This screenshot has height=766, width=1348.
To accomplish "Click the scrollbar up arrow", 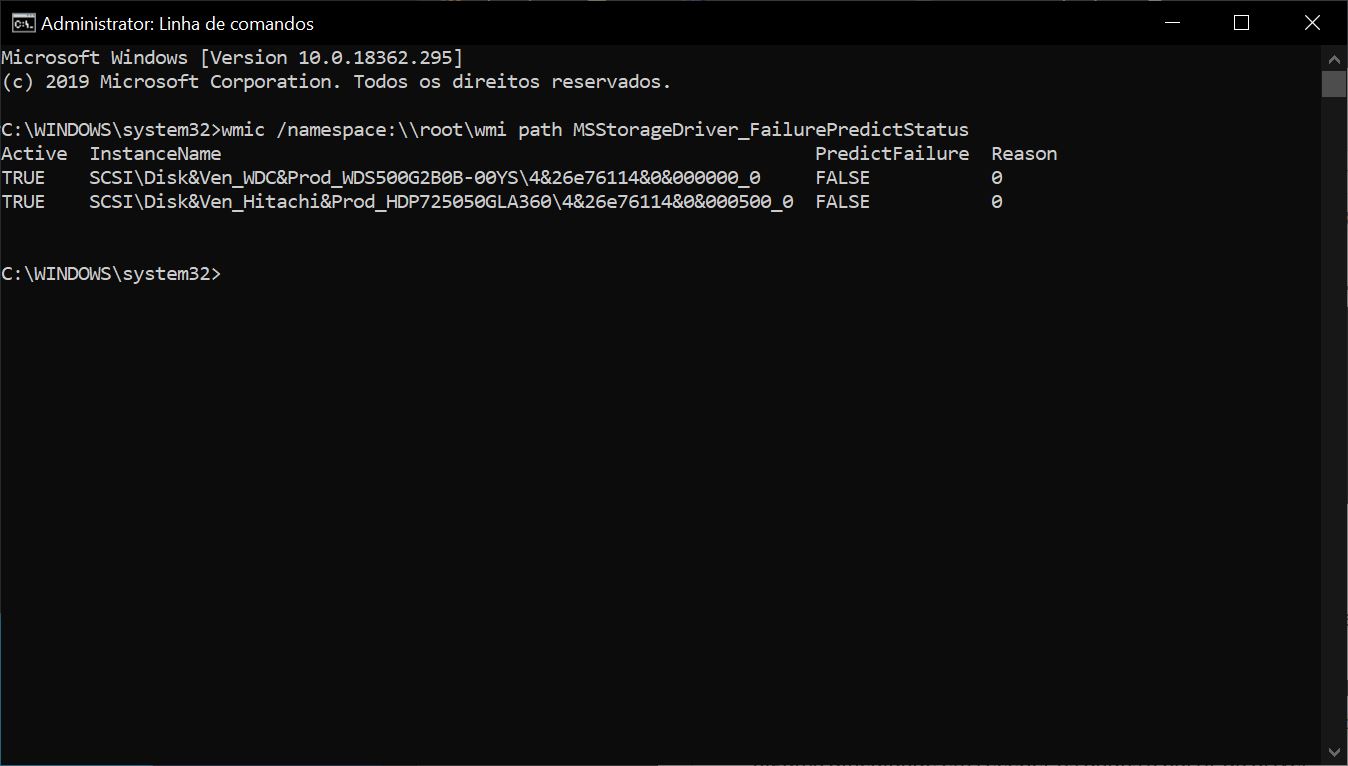I will coord(1334,57).
